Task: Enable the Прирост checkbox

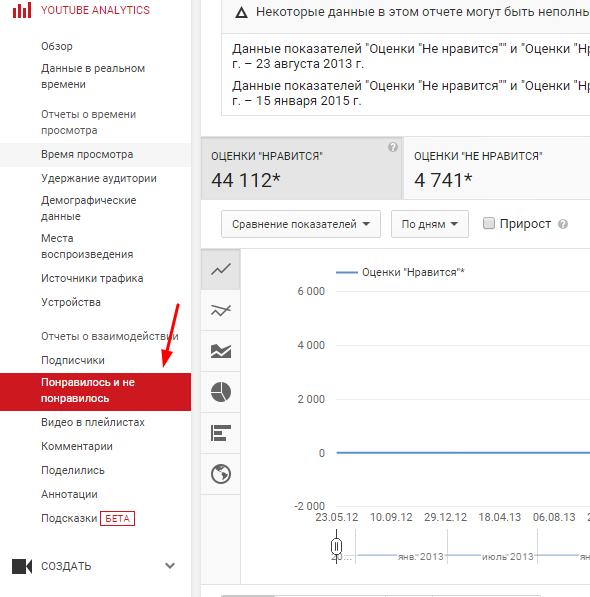Action: (x=489, y=223)
